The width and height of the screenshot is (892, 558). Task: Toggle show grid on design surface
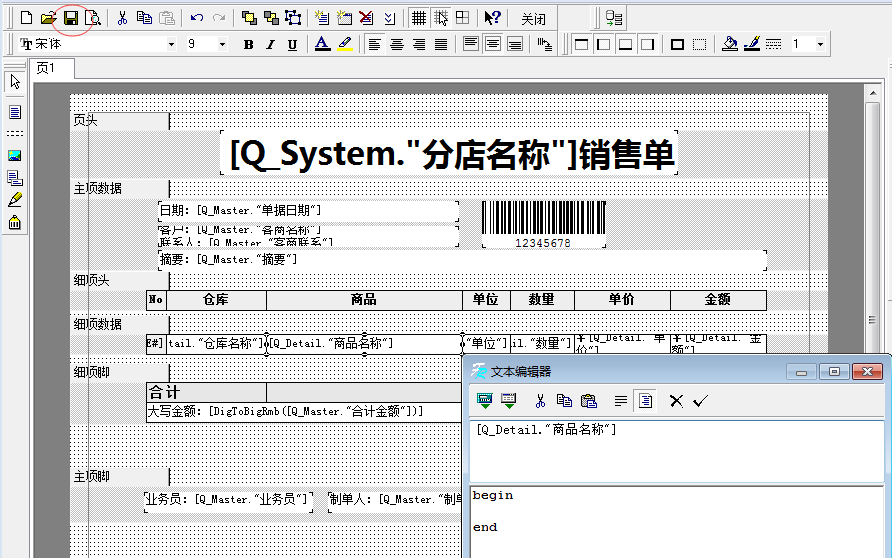tap(419, 18)
